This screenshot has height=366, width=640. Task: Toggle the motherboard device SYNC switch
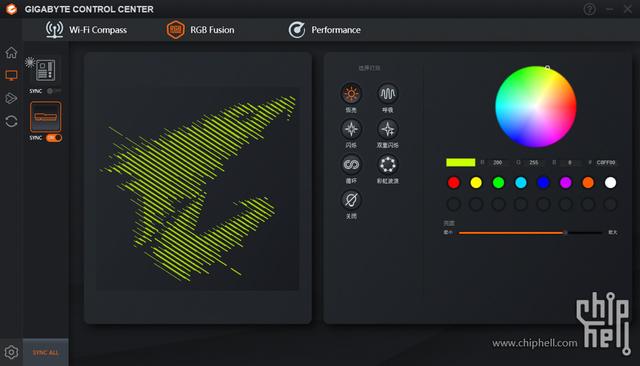pos(54,91)
